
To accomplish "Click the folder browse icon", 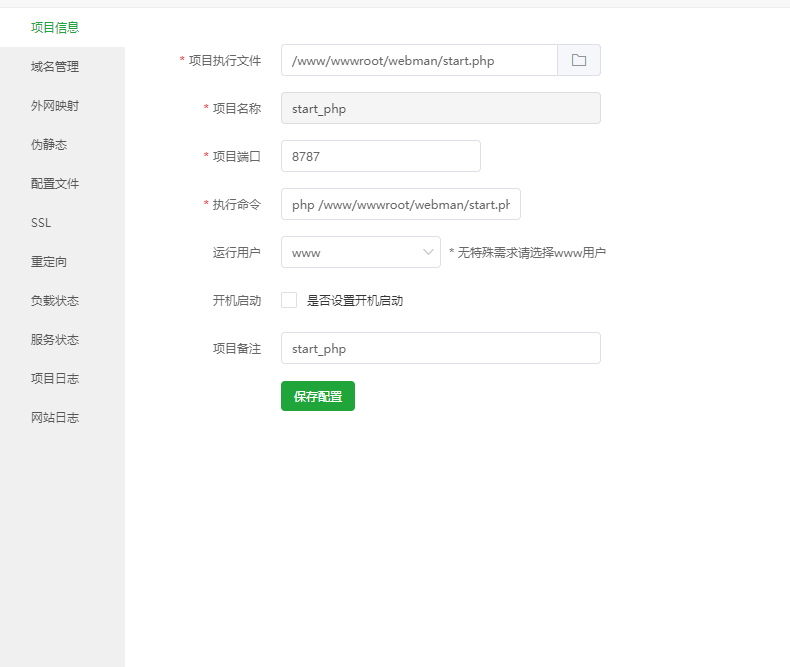I will pyautogui.click(x=579, y=60).
